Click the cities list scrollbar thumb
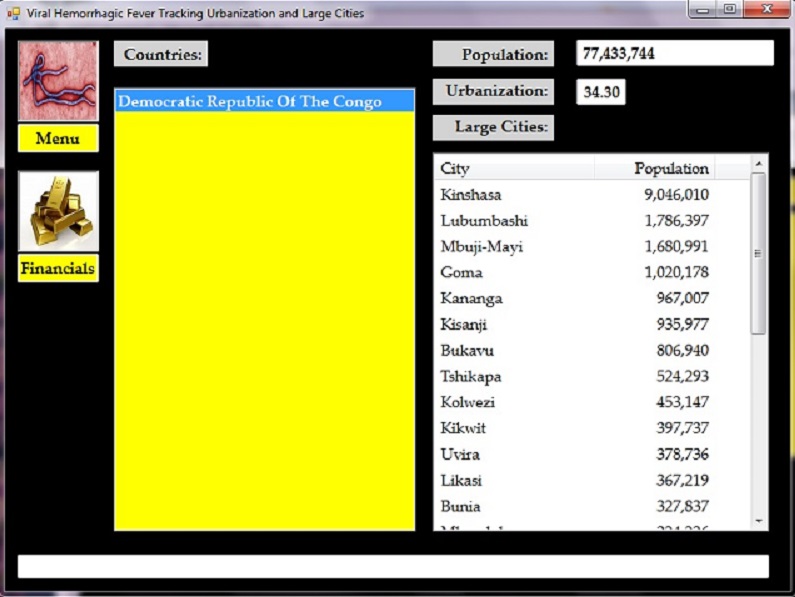 [x=758, y=254]
